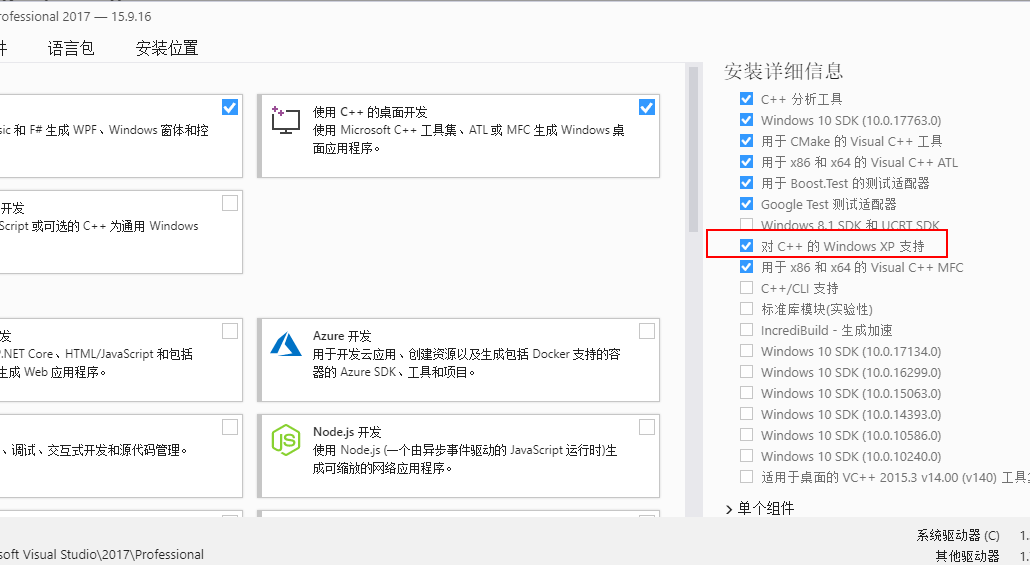Select the Node.js 开发 workload title
Viewport: 1030px width, 565px height.
pyautogui.click(x=347, y=432)
